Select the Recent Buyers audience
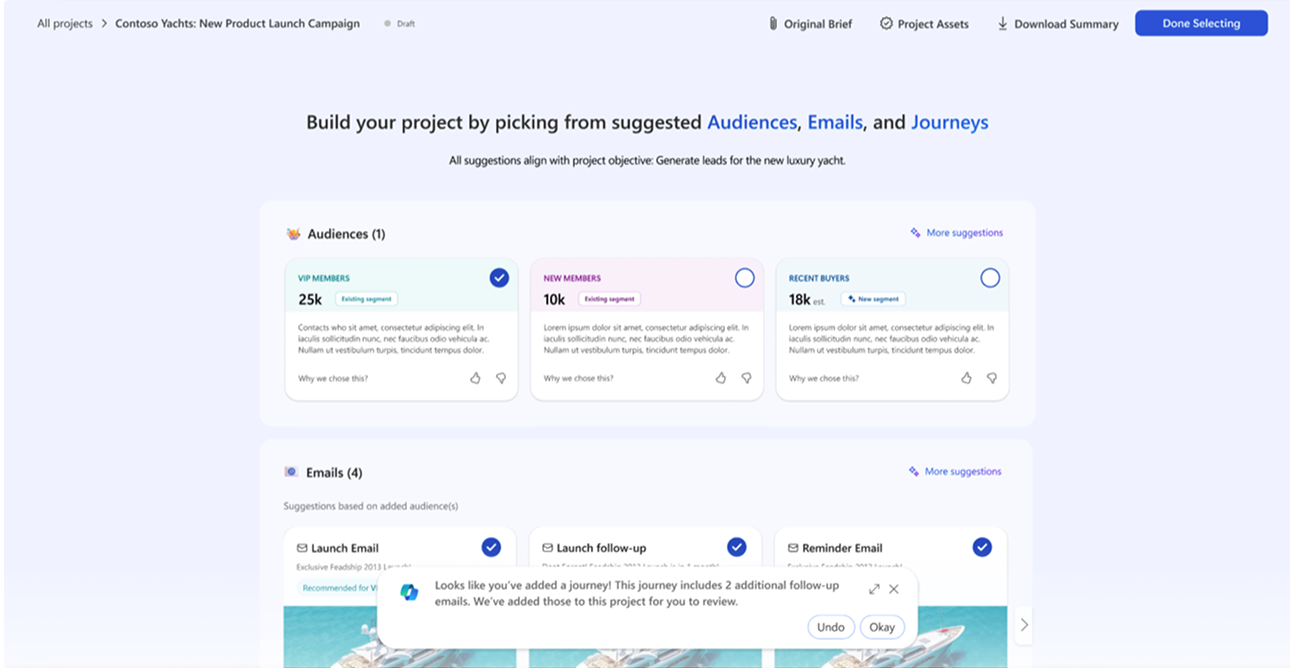 [990, 278]
